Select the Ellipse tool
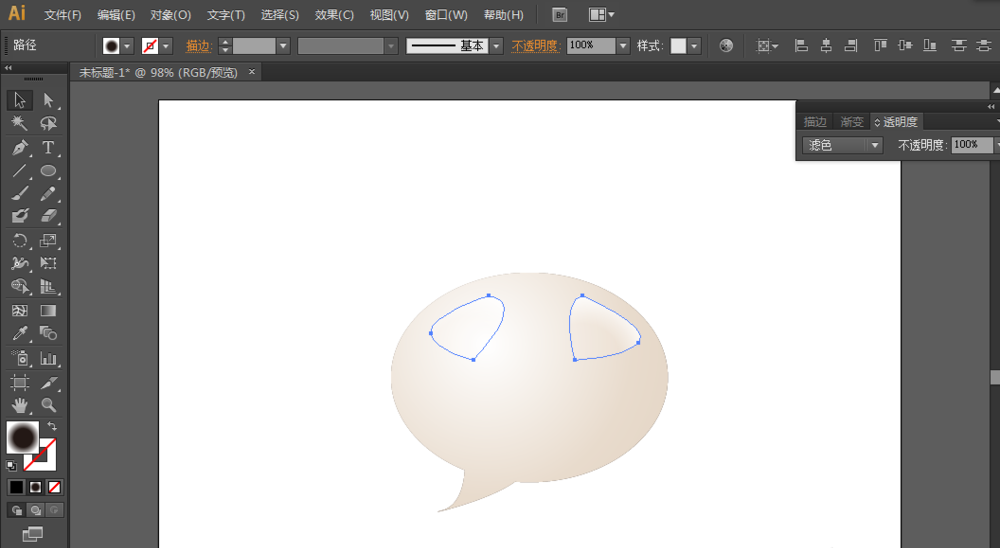Image resolution: width=1000 pixels, height=548 pixels. point(48,170)
